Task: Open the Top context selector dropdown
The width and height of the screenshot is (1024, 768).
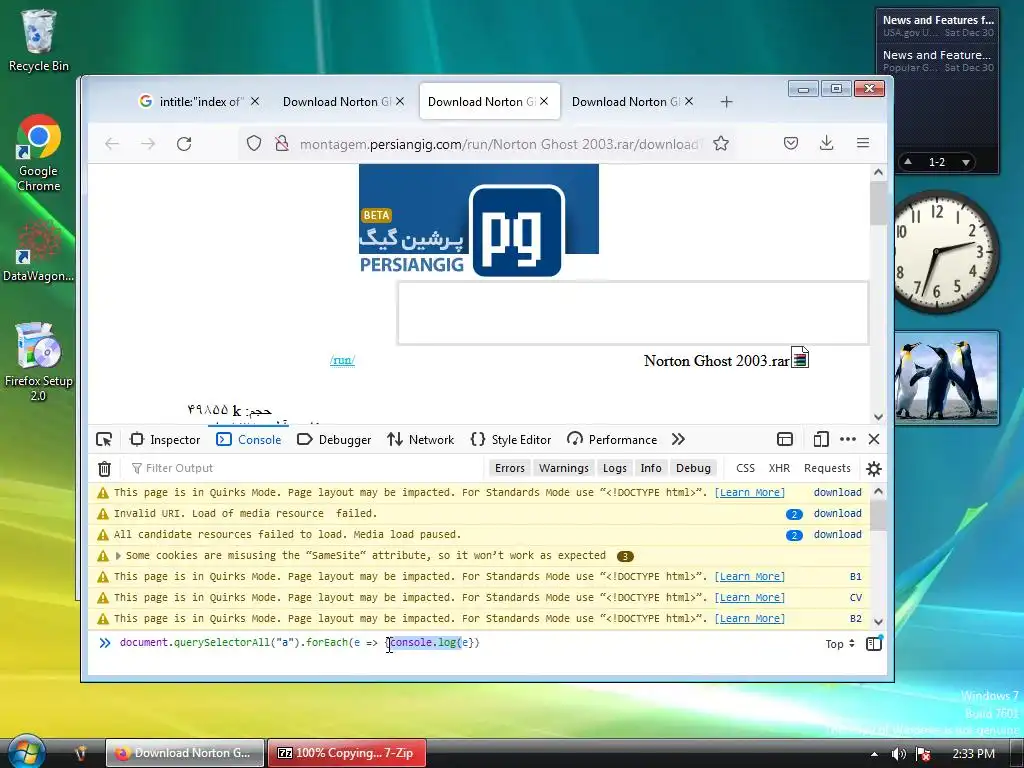Action: (840, 644)
